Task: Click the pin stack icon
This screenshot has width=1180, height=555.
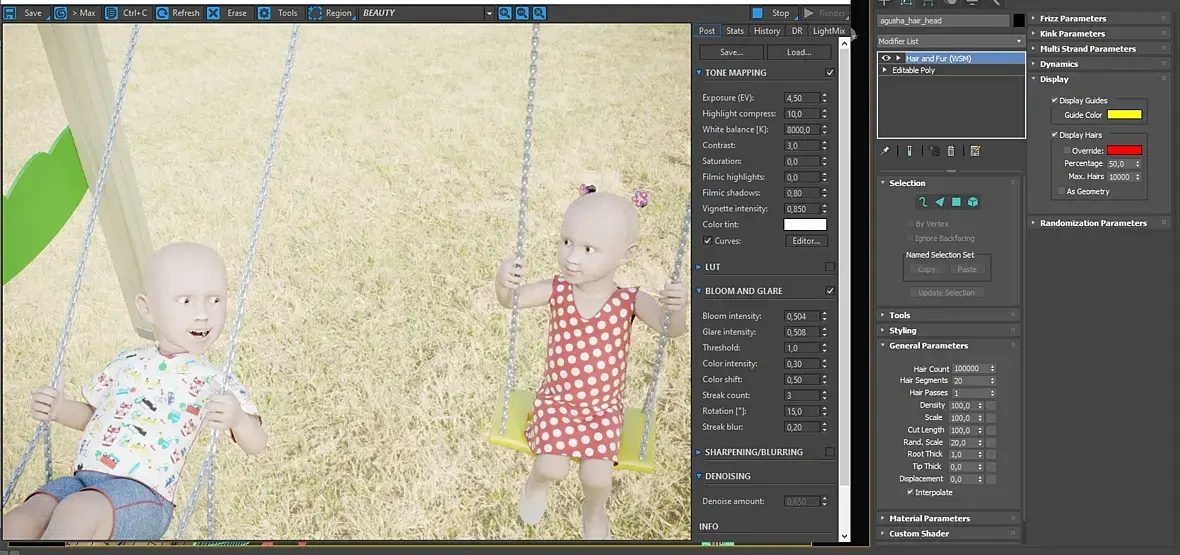Action: [885, 151]
